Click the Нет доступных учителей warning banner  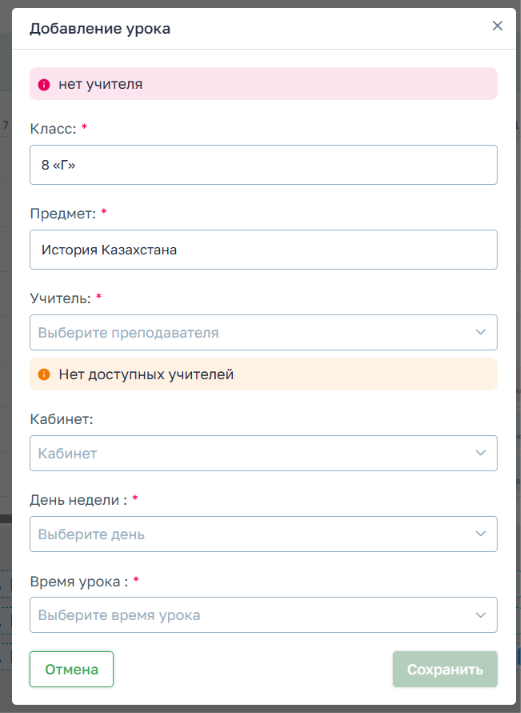264,374
